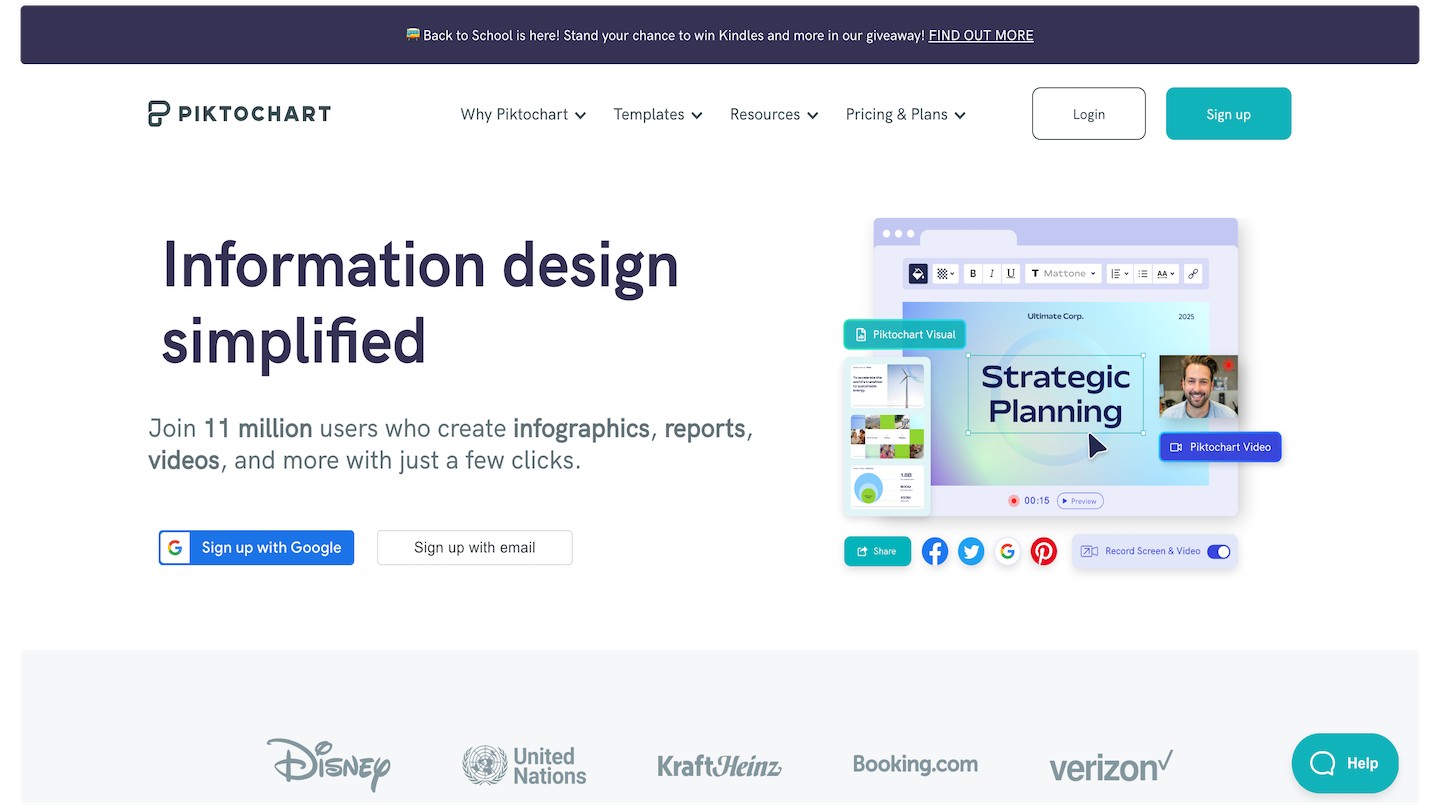Expand the Templates menu
This screenshot has width=1440, height=810.
pyautogui.click(x=658, y=114)
